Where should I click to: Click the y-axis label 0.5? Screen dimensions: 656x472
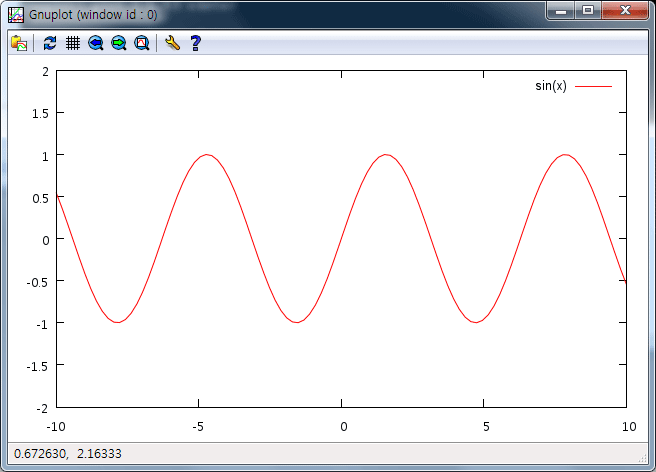tap(40, 198)
